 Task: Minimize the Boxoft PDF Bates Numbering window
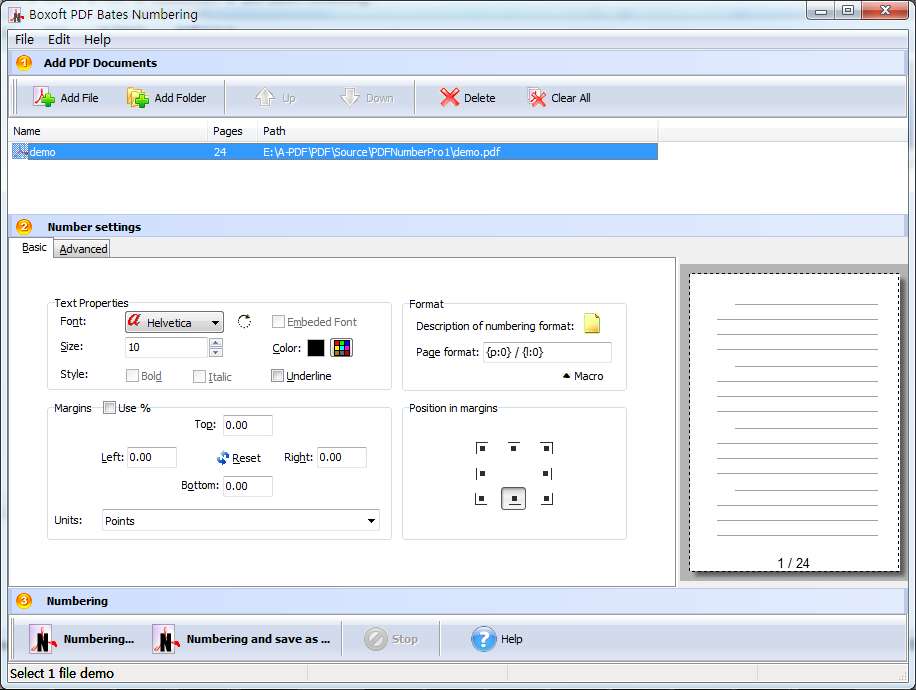pyautogui.click(x=821, y=11)
